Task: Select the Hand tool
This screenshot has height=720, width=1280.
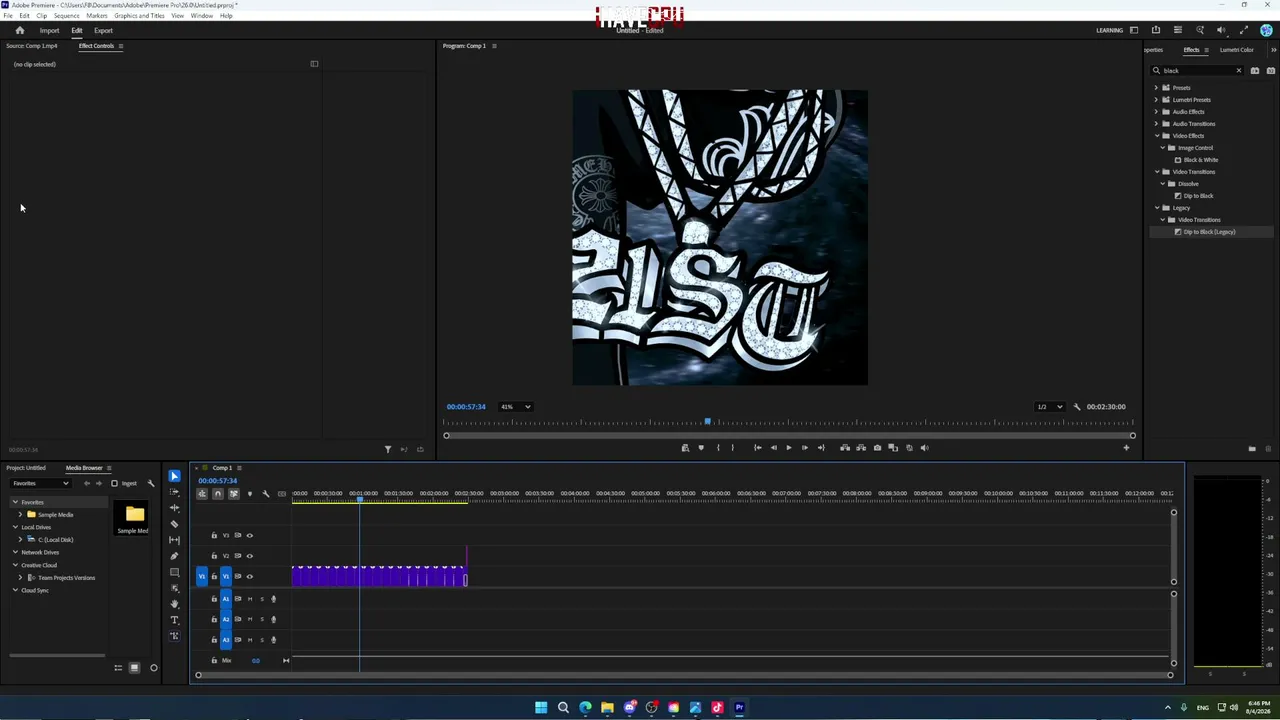Action: (174, 604)
